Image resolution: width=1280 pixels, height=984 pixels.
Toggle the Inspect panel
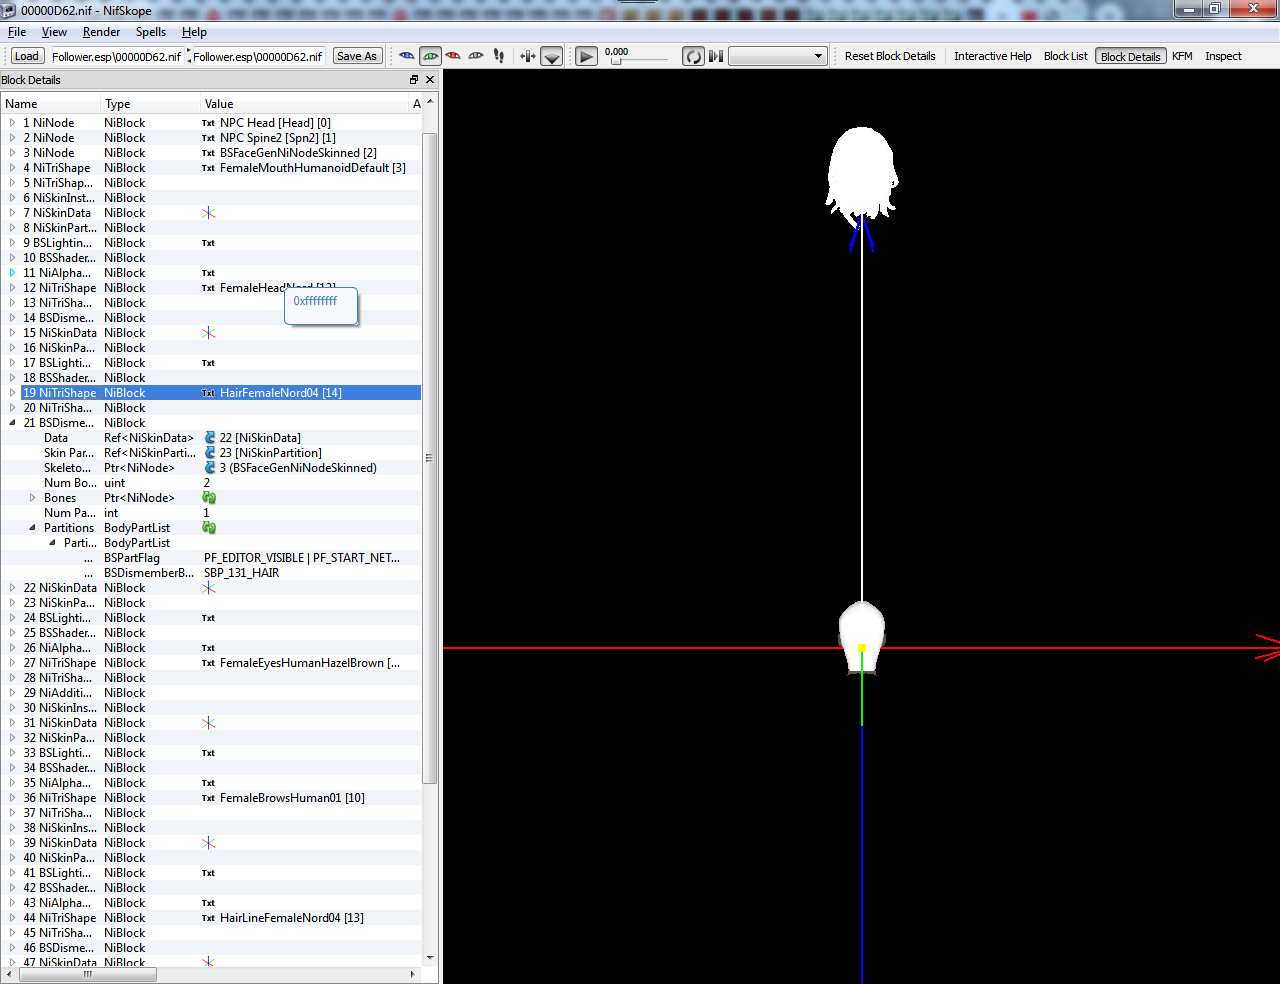[x=1223, y=56]
